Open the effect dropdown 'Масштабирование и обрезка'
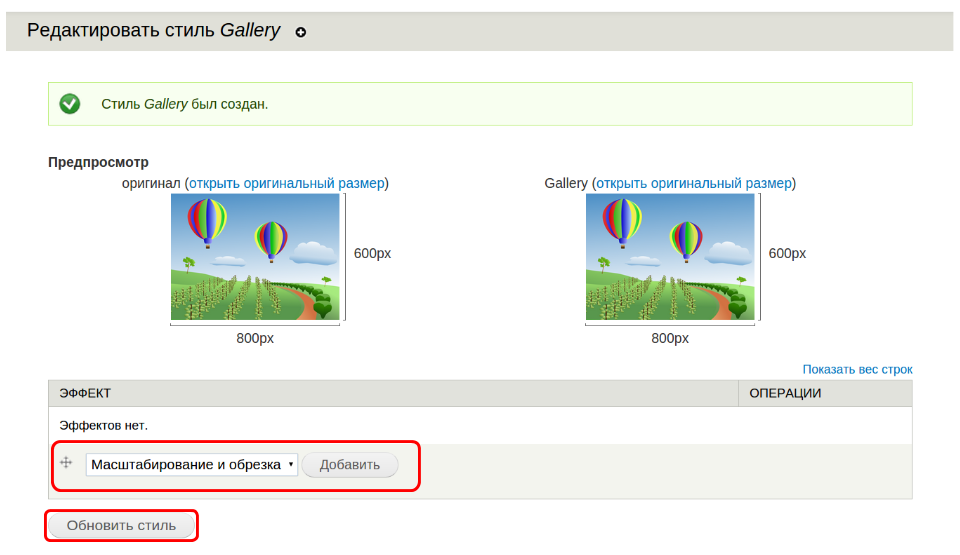960x555 pixels. point(192,465)
